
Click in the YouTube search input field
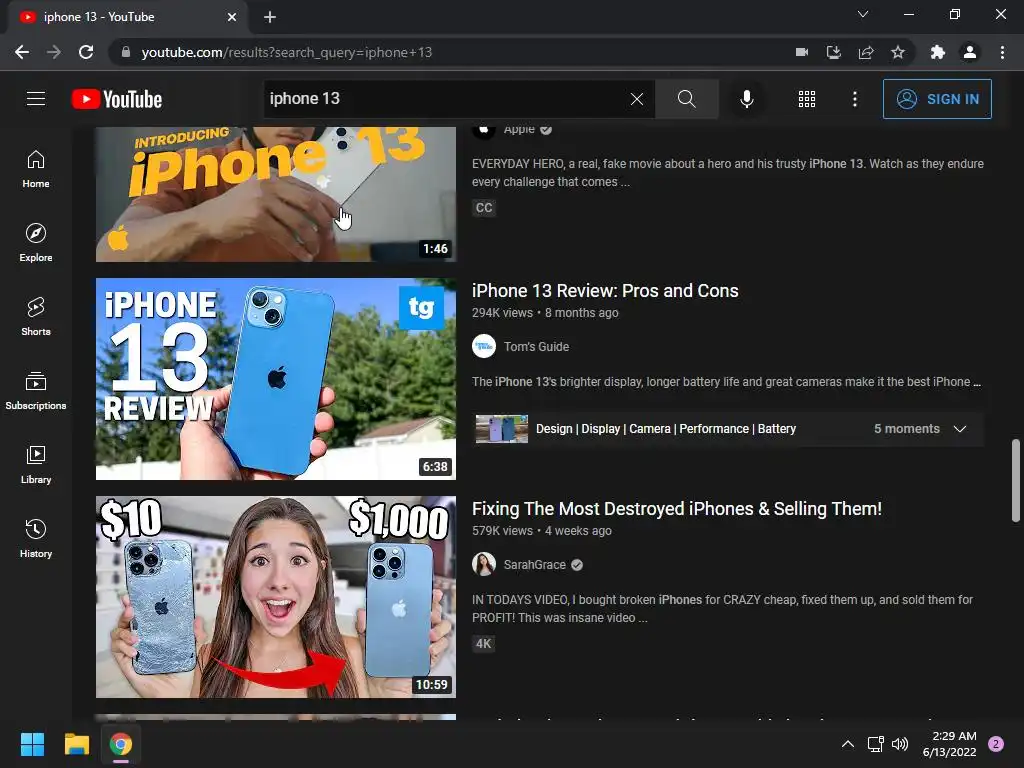click(445, 99)
